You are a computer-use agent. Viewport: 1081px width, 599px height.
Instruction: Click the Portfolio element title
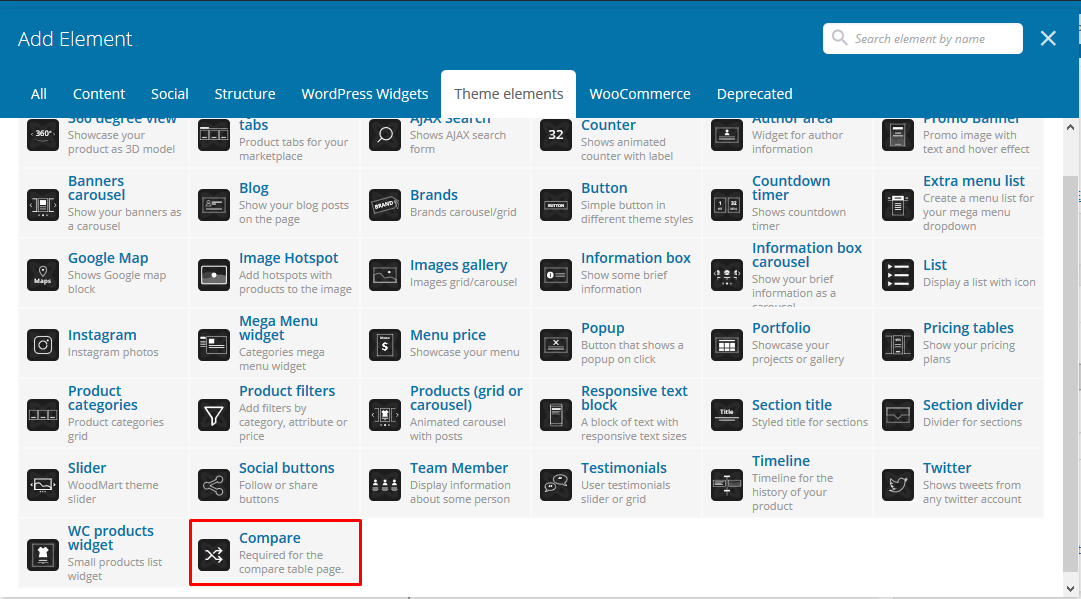coord(781,328)
